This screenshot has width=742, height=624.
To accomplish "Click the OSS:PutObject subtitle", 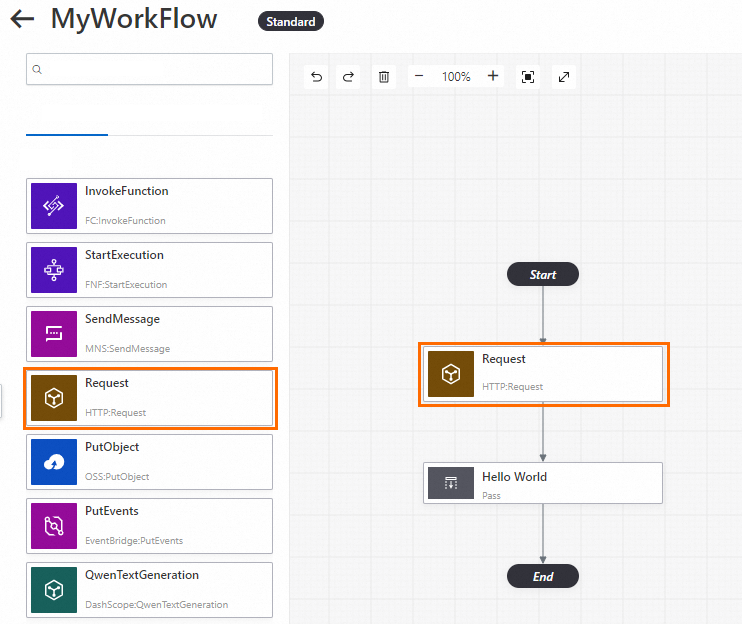I will pyautogui.click(x=117, y=476).
